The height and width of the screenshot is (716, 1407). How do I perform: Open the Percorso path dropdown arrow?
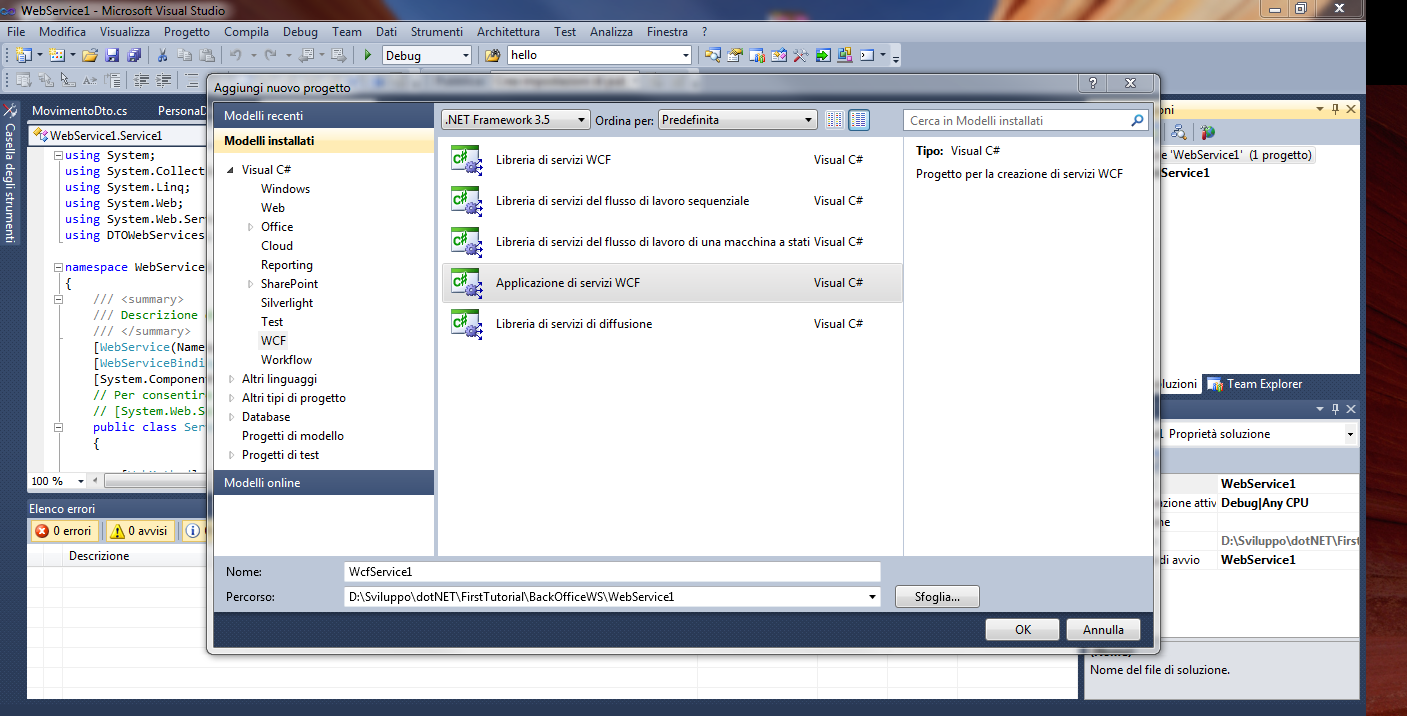click(x=873, y=597)
